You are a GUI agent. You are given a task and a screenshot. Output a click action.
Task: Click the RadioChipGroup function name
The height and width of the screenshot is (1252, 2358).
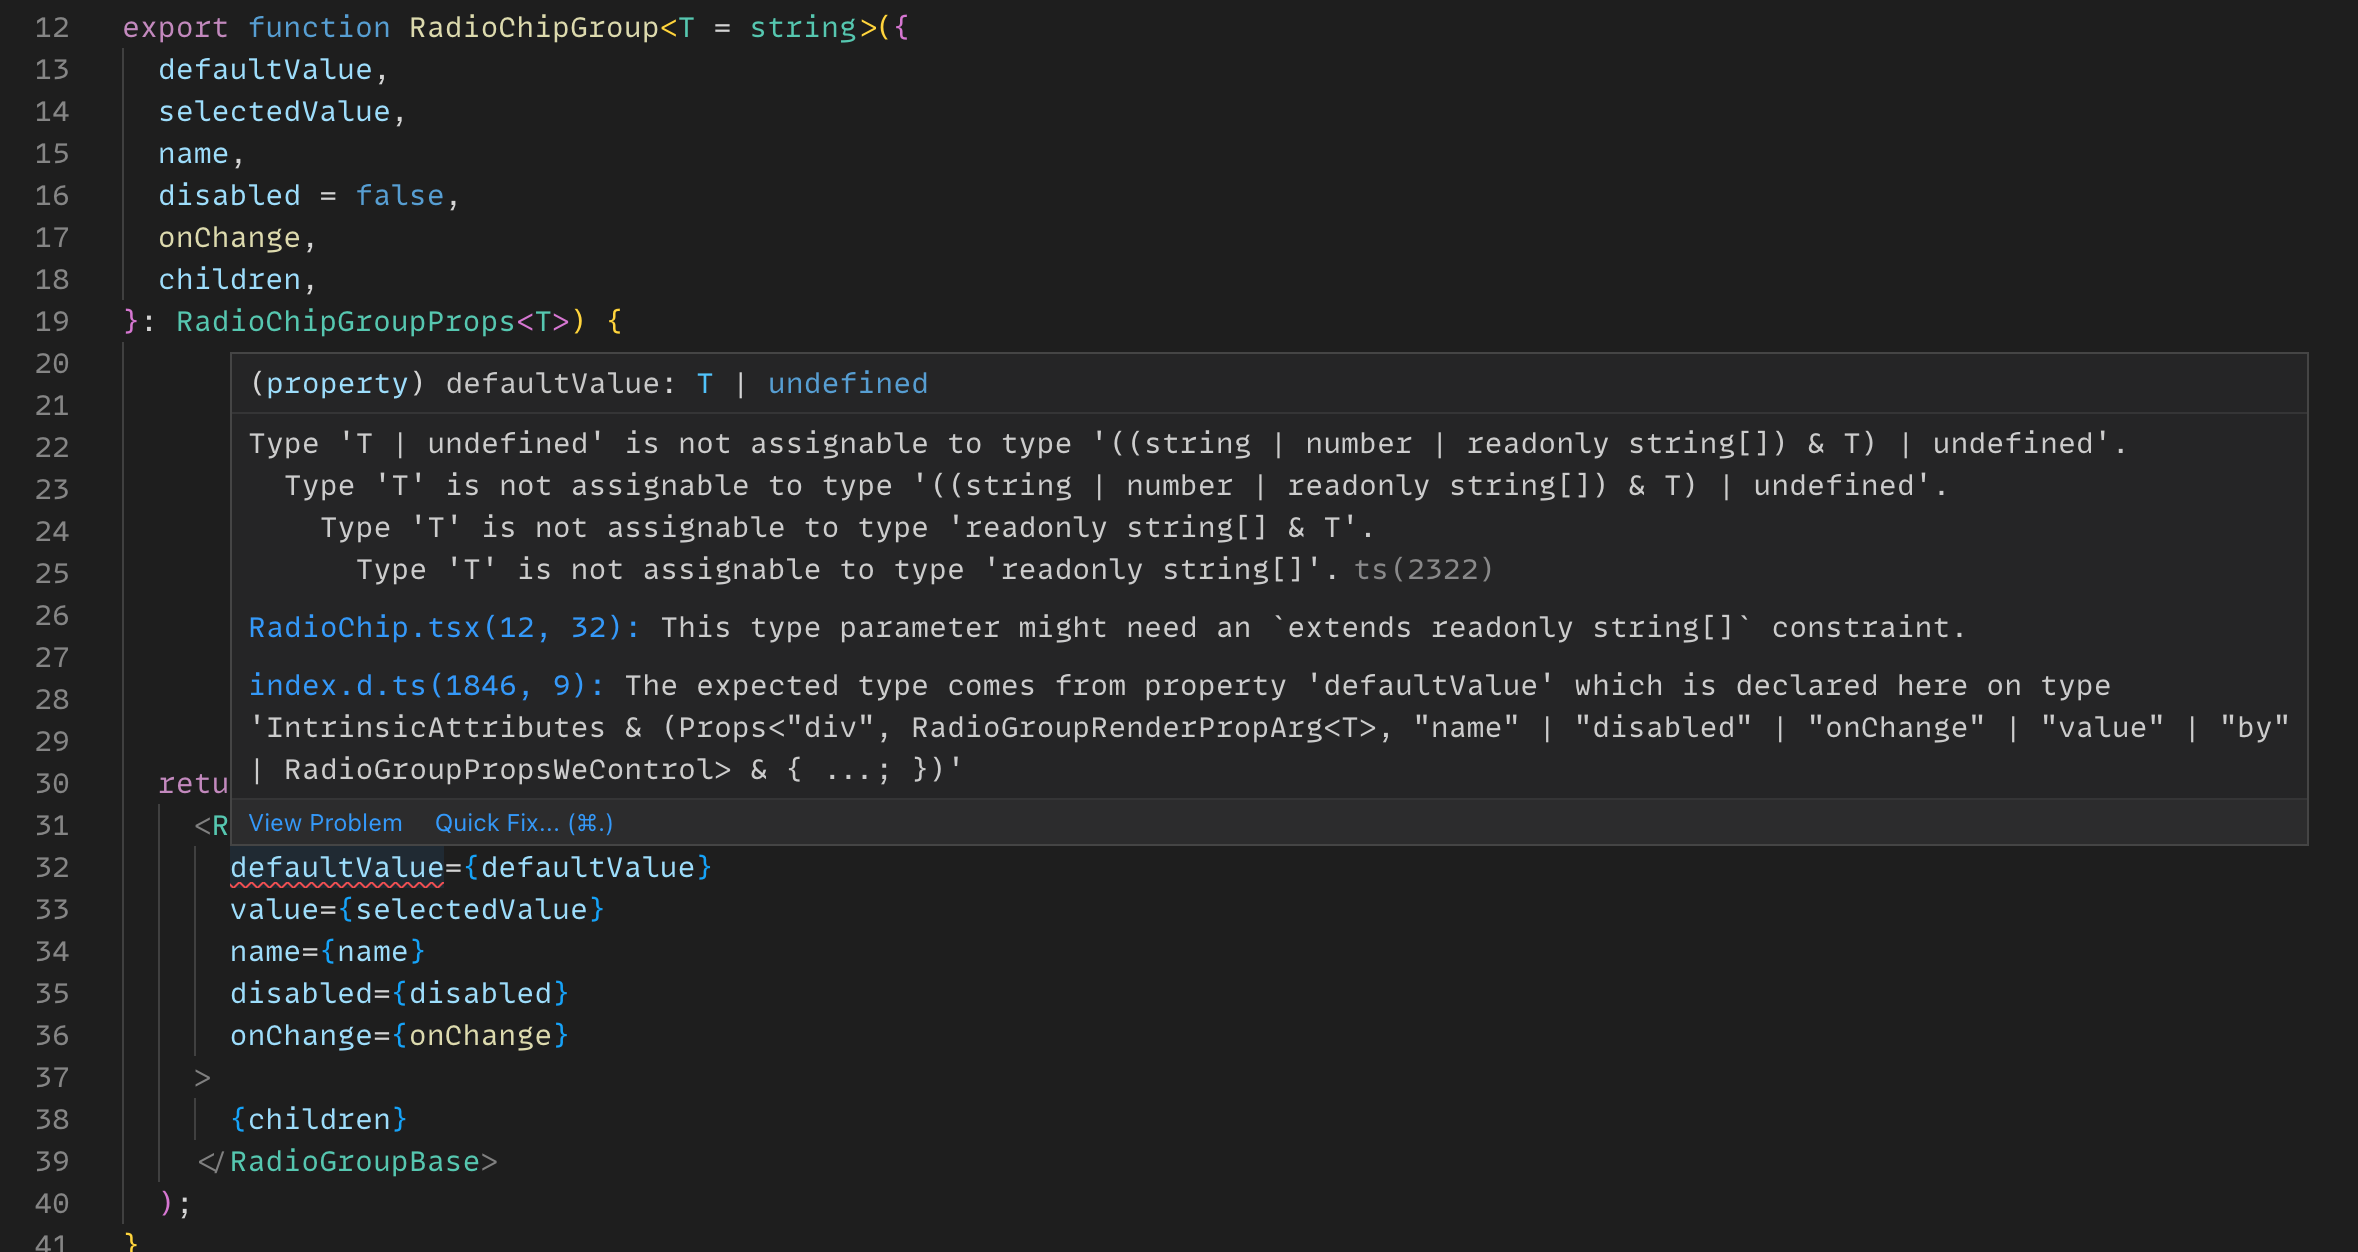[x=533, y=28]
